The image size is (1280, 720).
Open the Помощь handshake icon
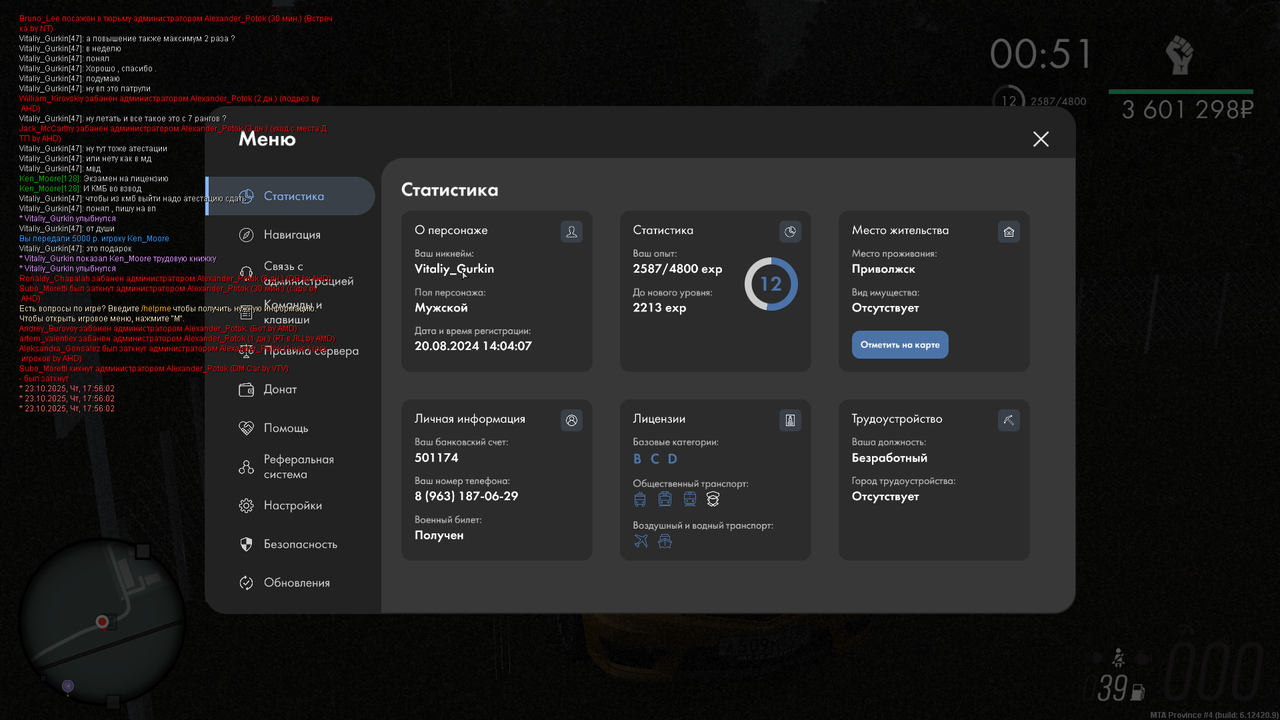tap(247, 428)
